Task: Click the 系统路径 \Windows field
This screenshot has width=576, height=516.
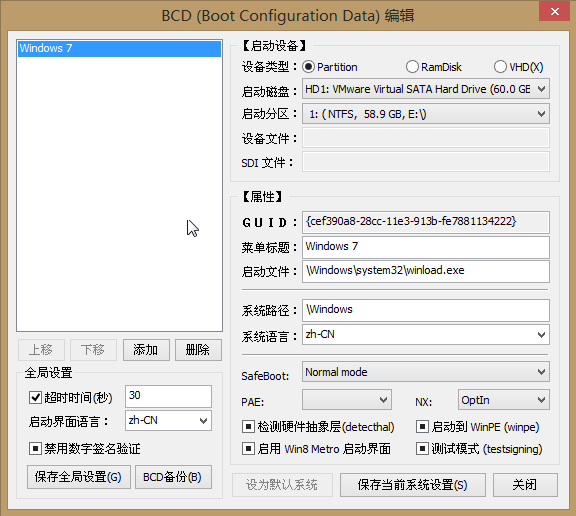Action: pyautogui.click(x=426, y=310)
